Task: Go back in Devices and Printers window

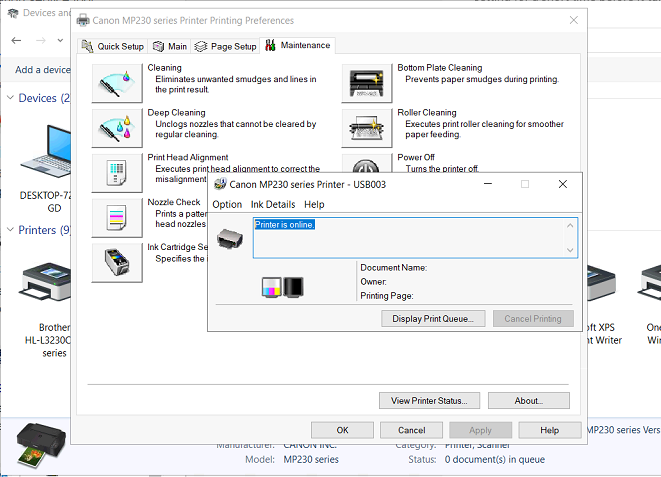Action: tap(16, 40)
